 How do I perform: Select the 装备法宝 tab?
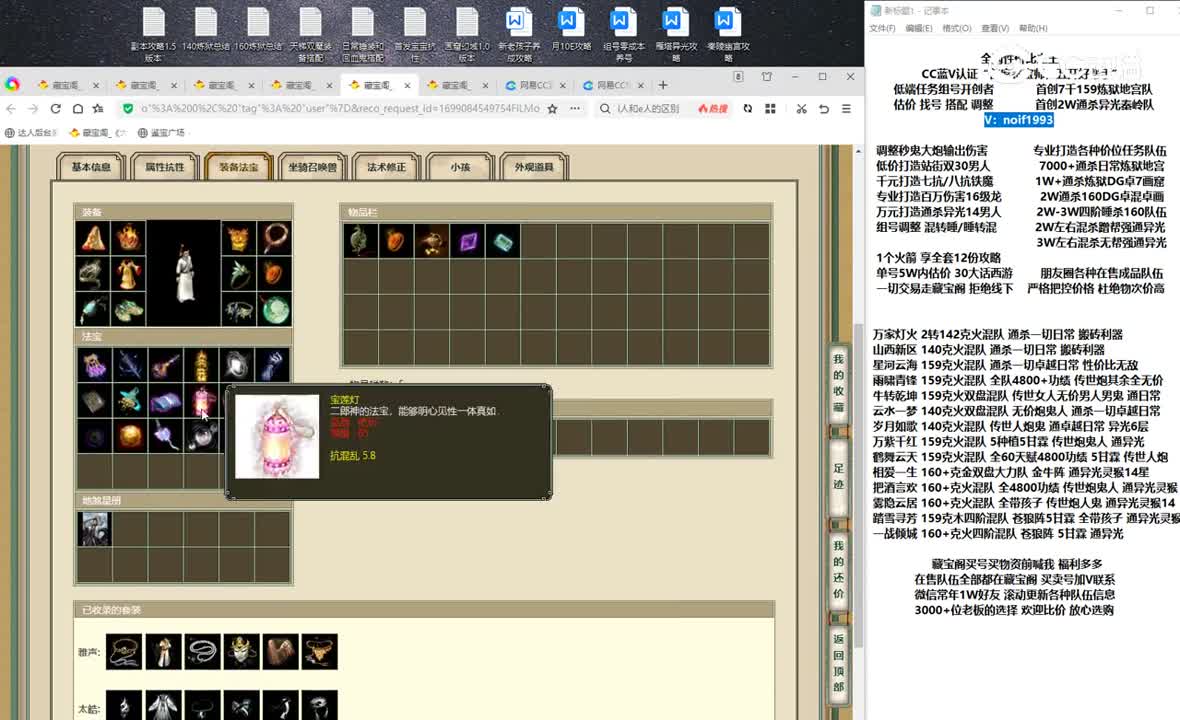239,167
